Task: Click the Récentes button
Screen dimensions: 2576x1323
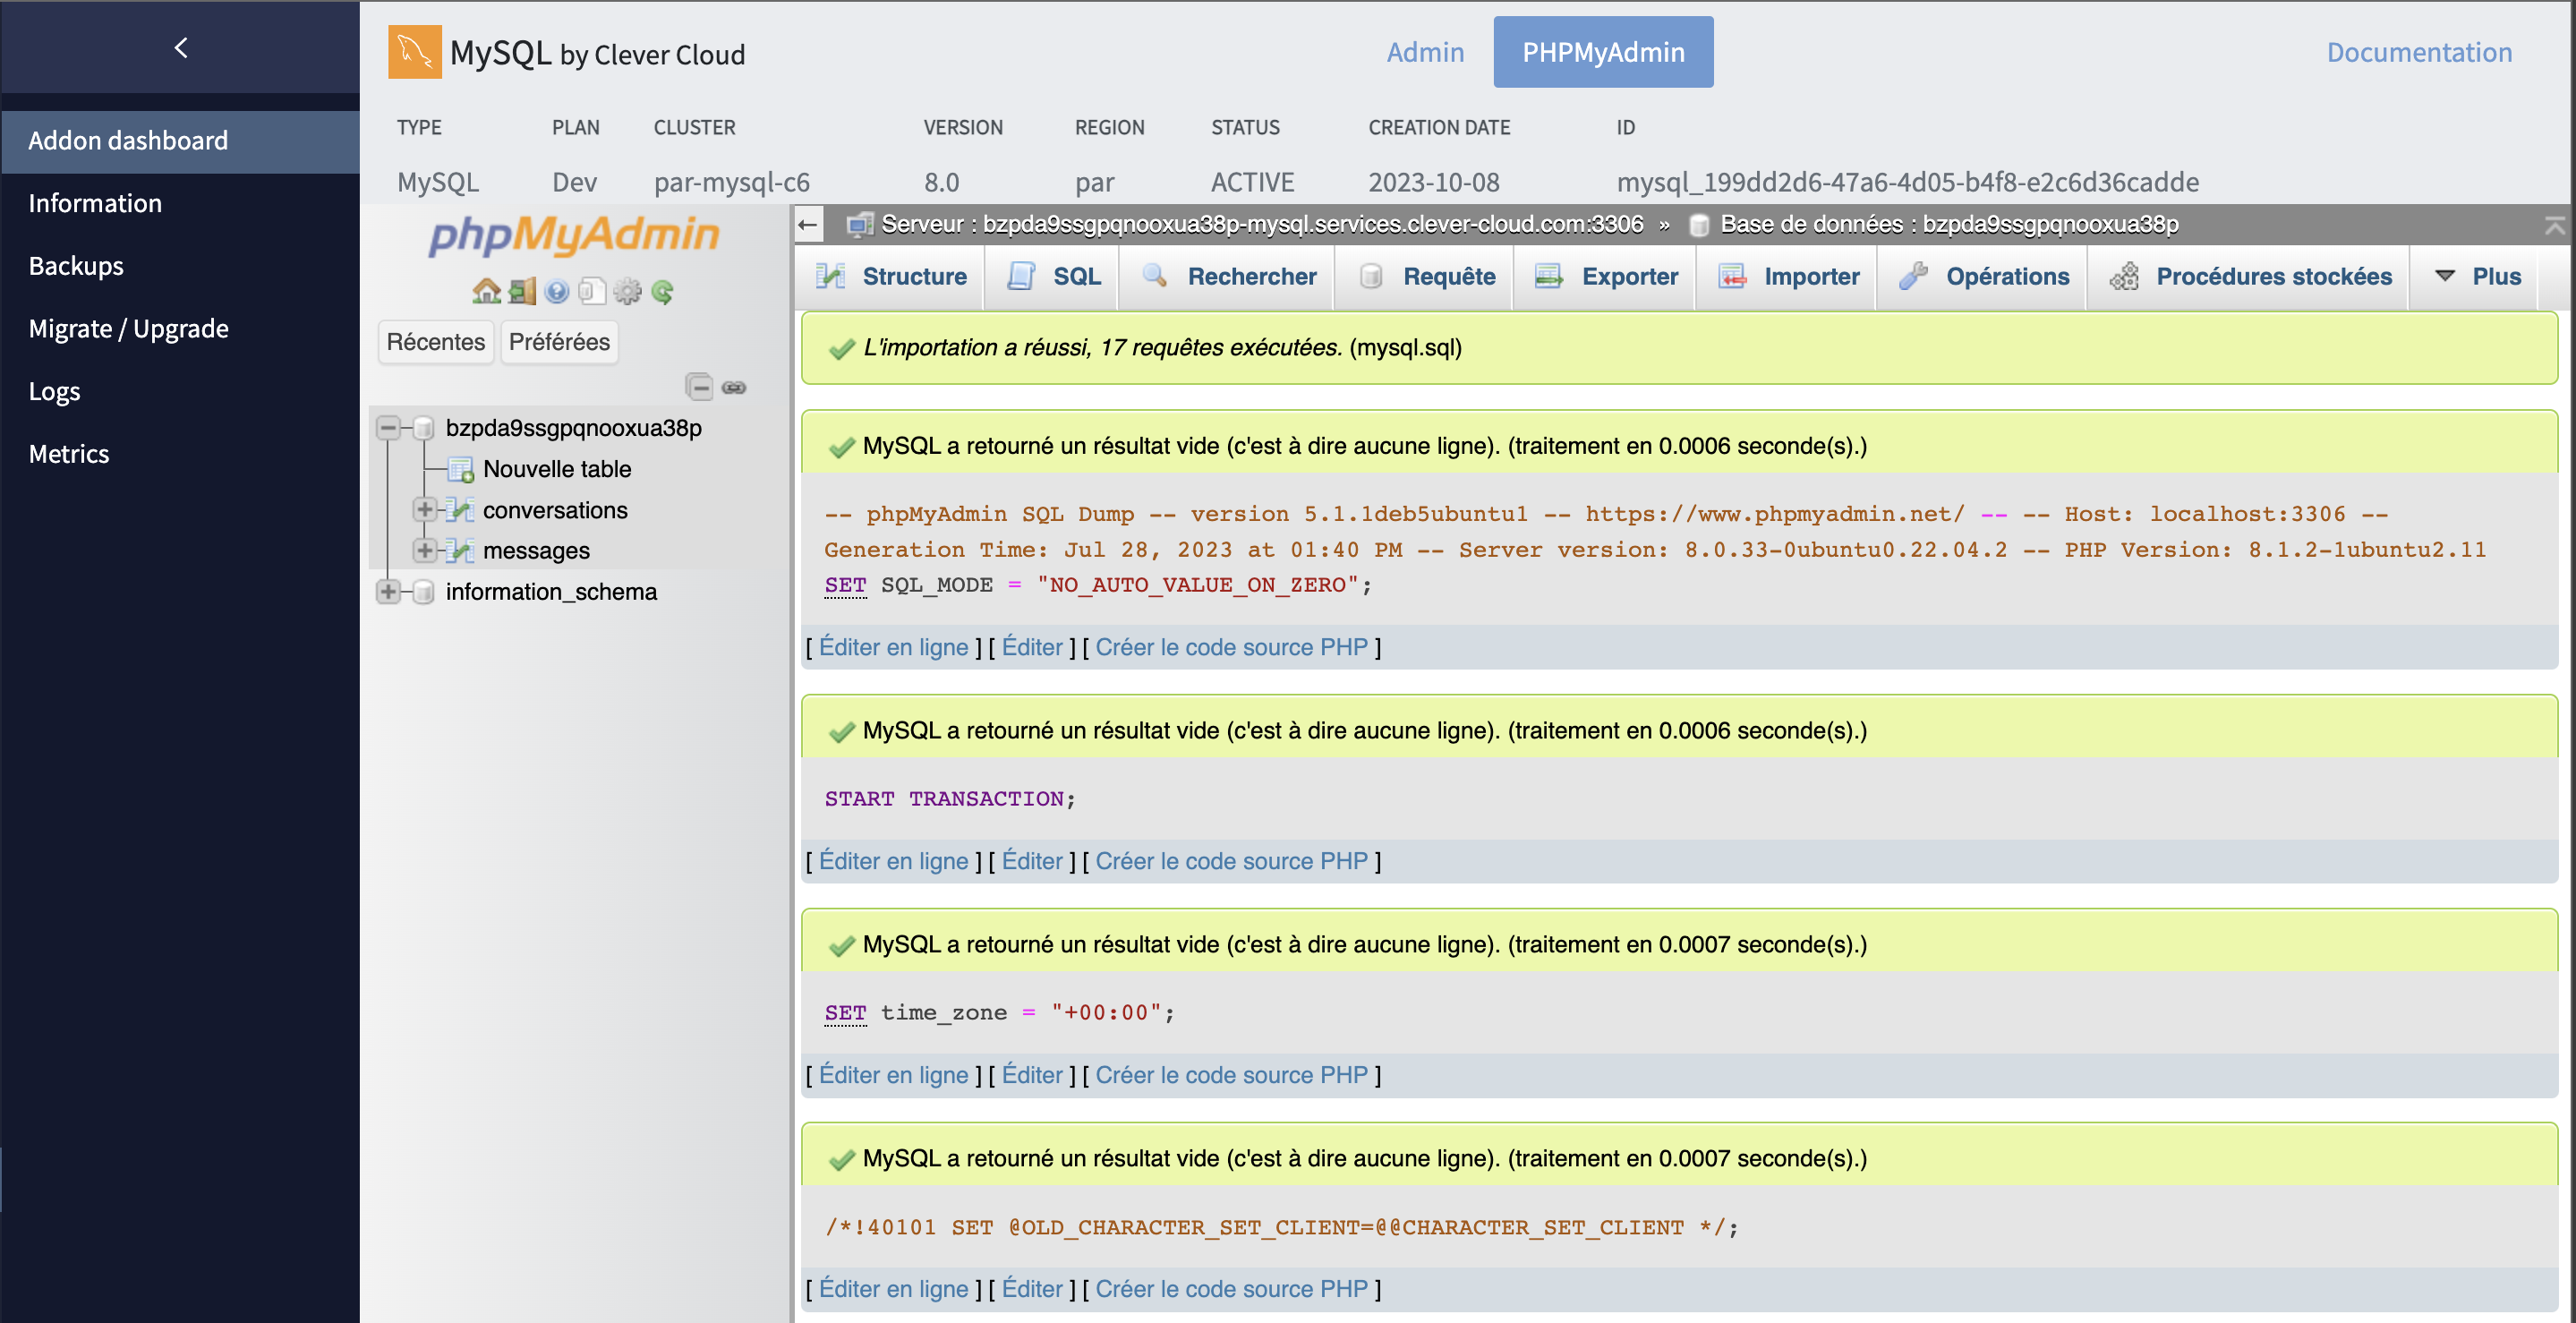Action: click(x=435, y=342)
